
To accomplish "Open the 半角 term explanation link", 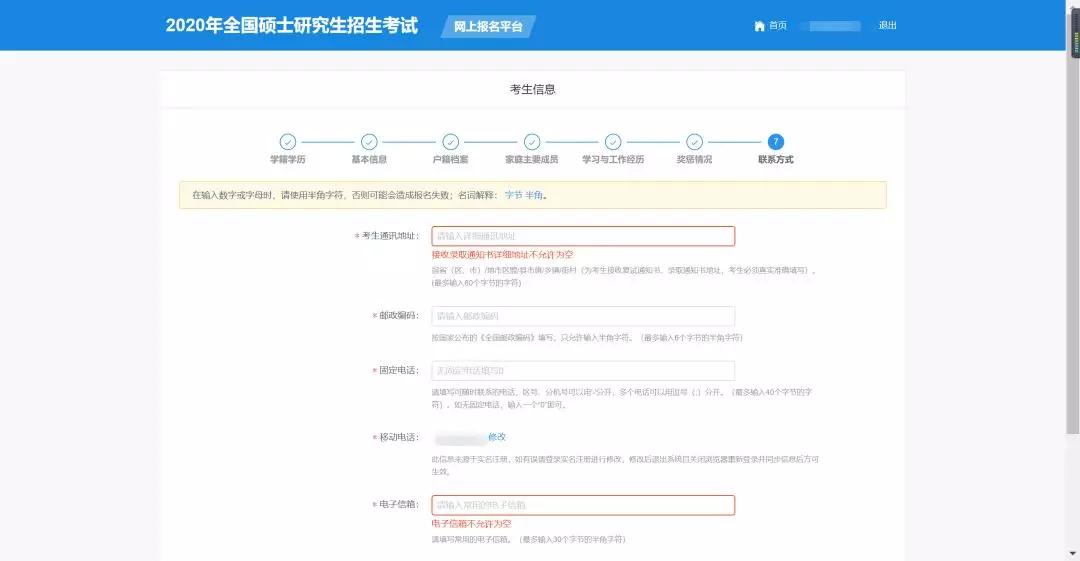I will click(534, 195).
